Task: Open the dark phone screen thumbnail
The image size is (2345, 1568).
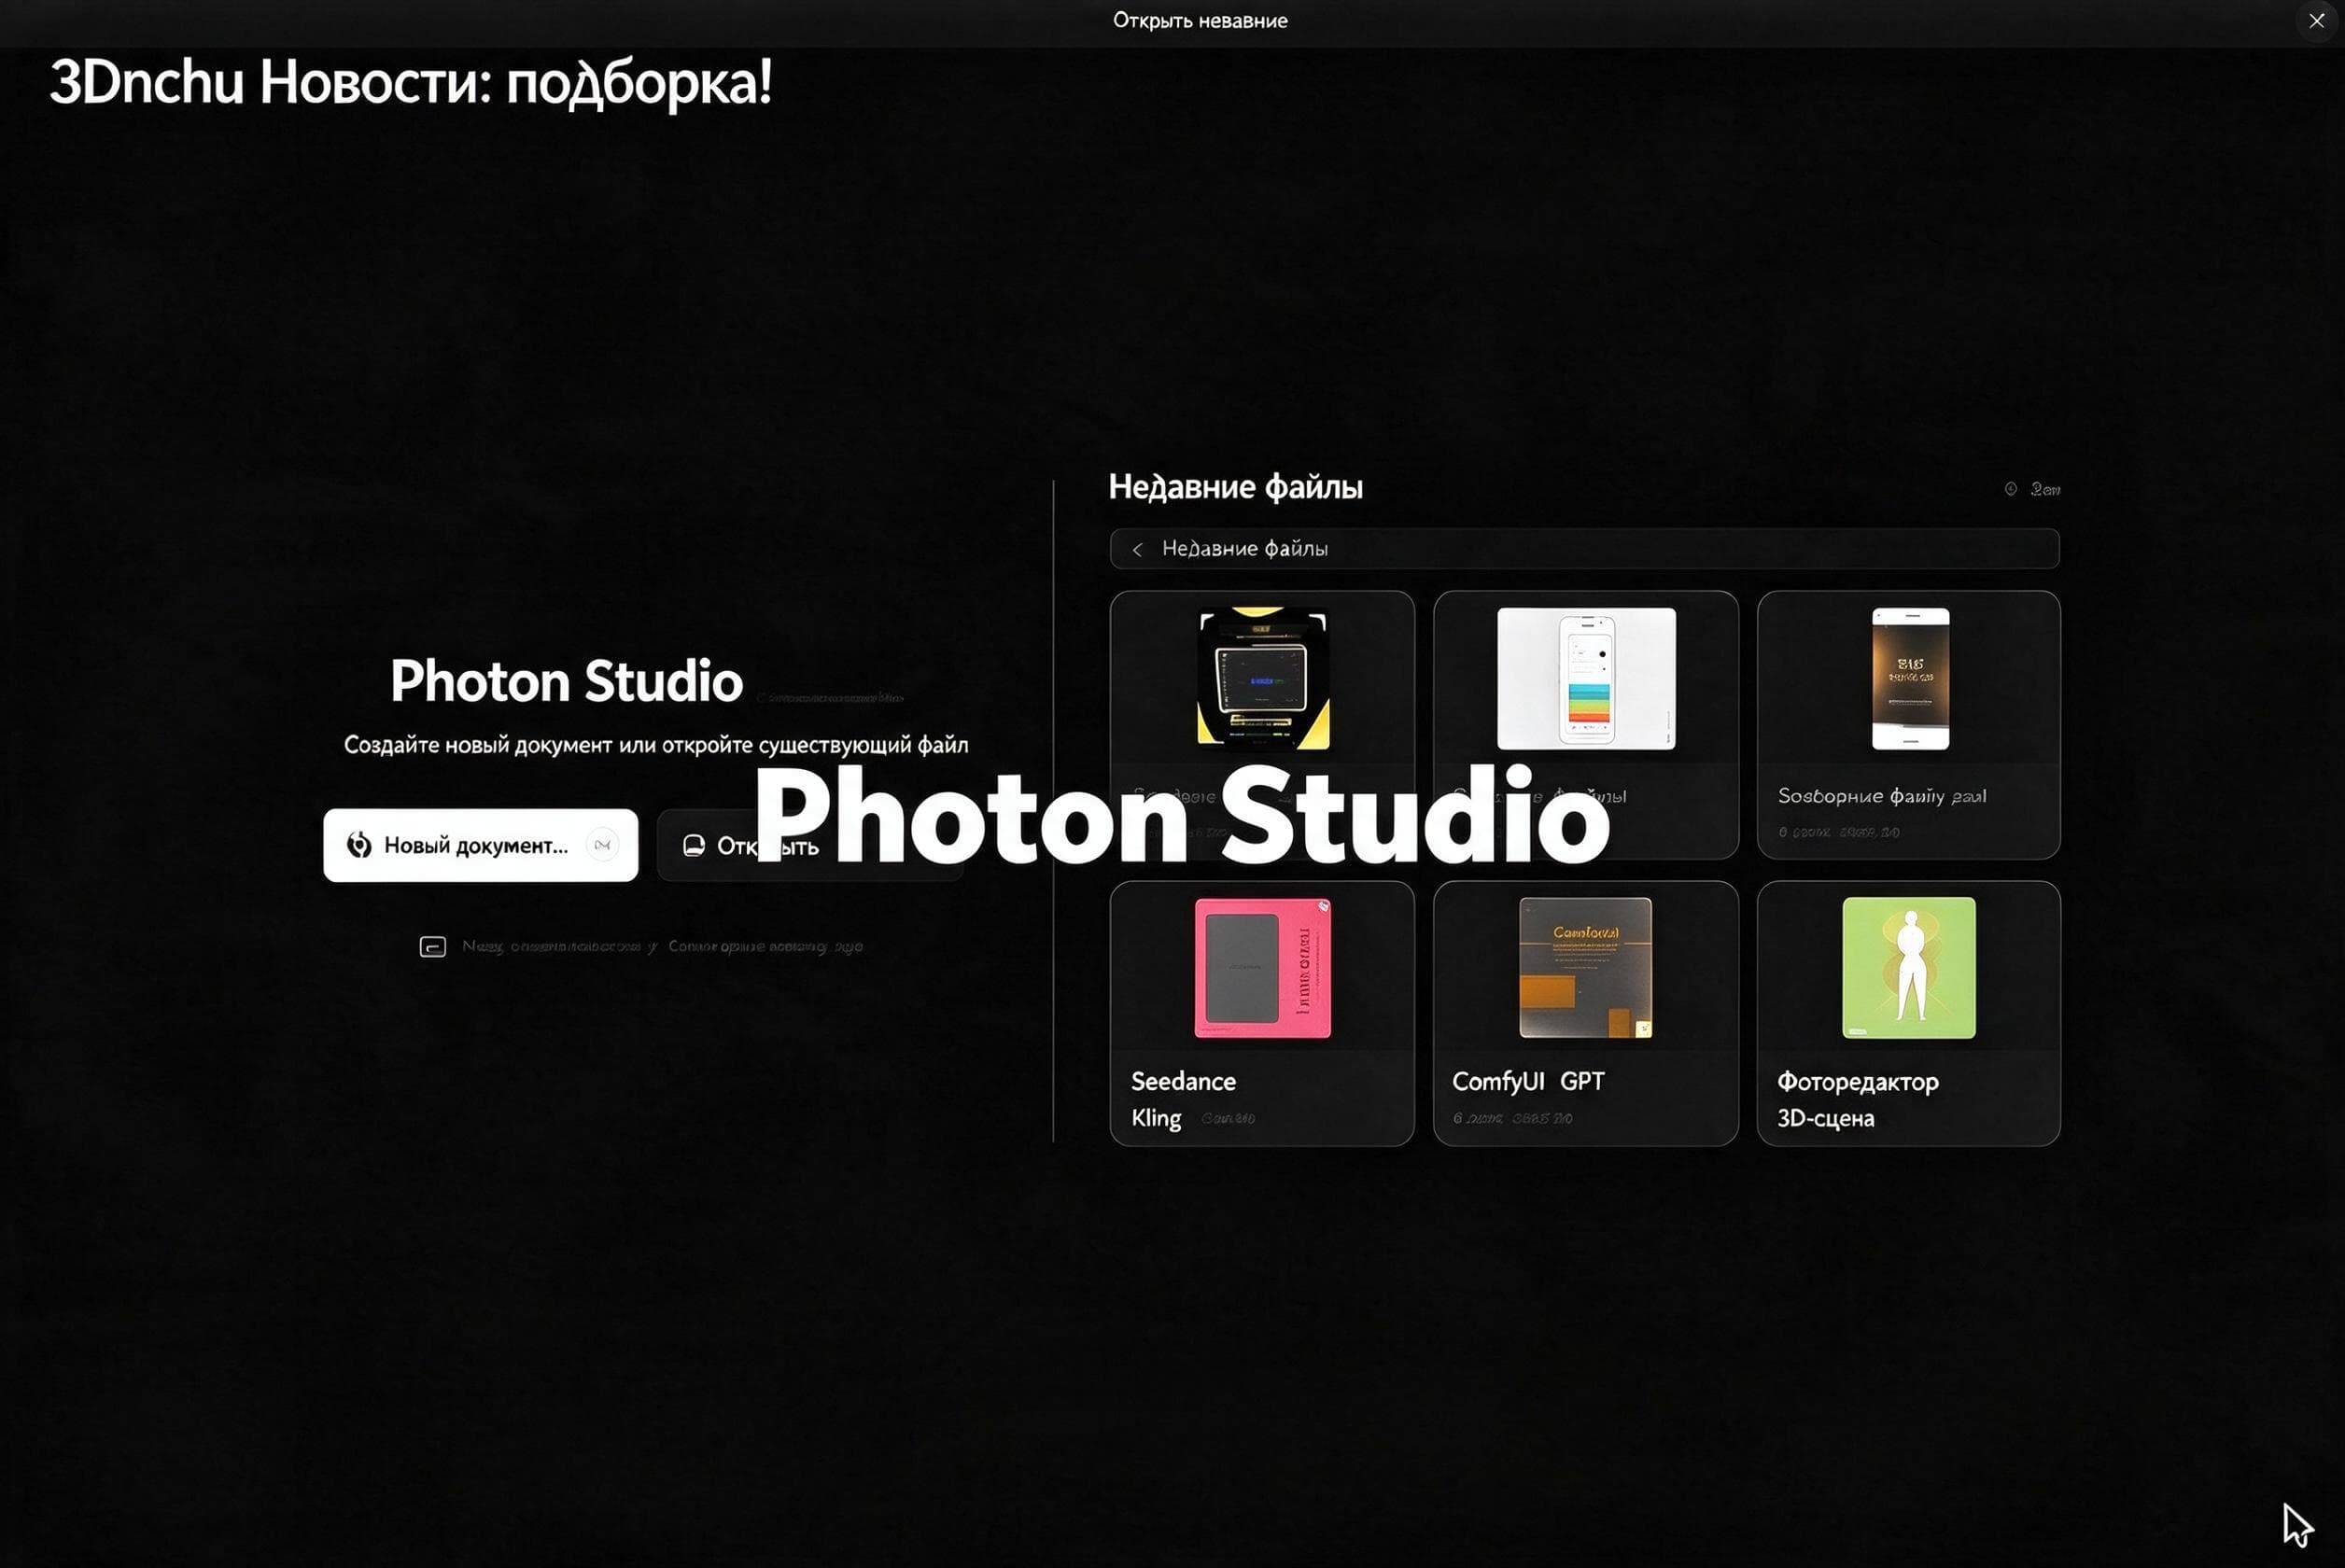Action: (x=1910, y=678)
